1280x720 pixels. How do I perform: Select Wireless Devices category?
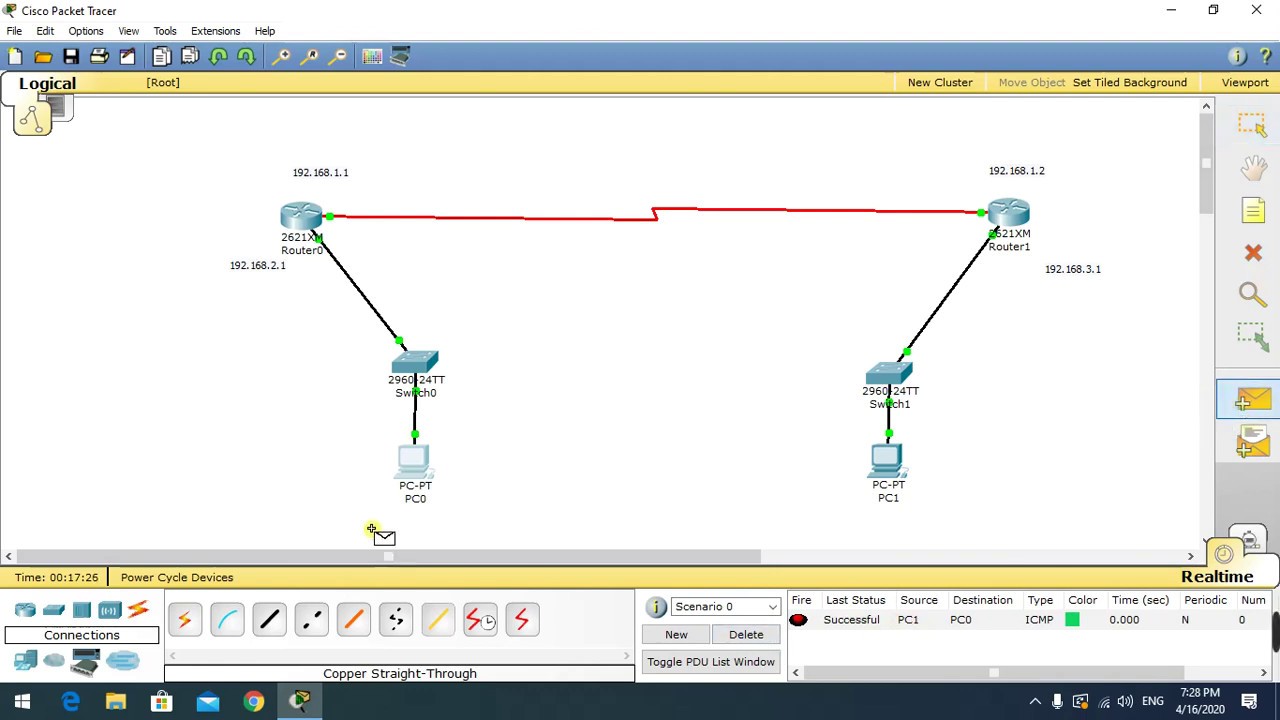click(110, 610)
